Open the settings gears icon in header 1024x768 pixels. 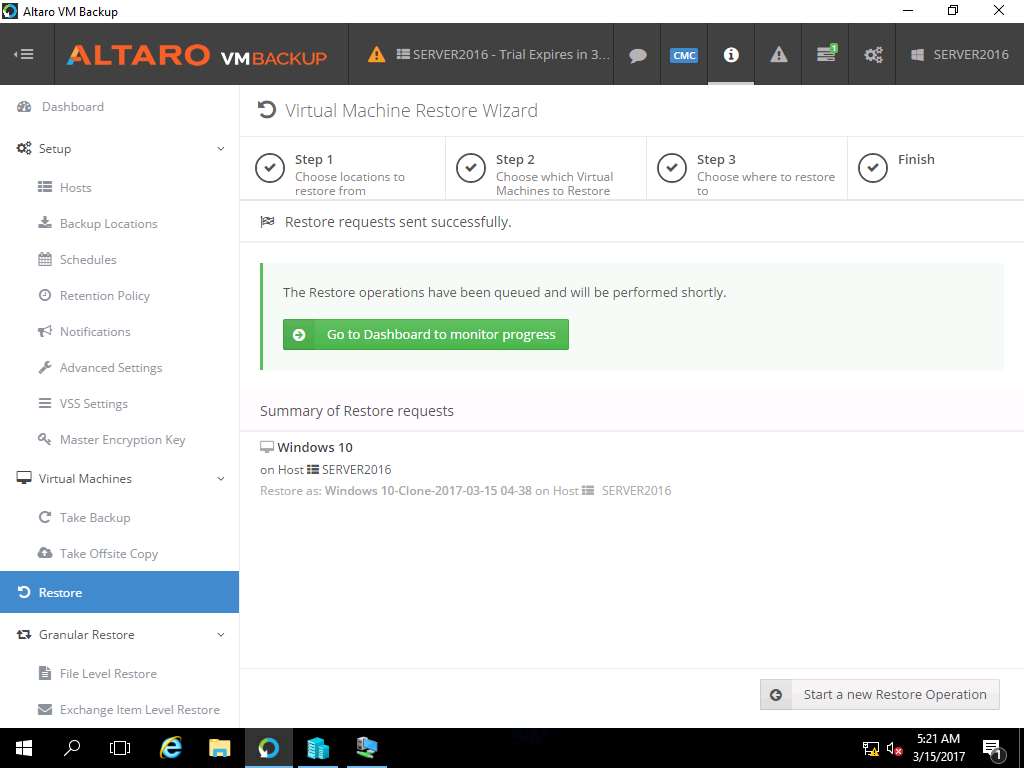pyautogui.click(x=873, y=55)
